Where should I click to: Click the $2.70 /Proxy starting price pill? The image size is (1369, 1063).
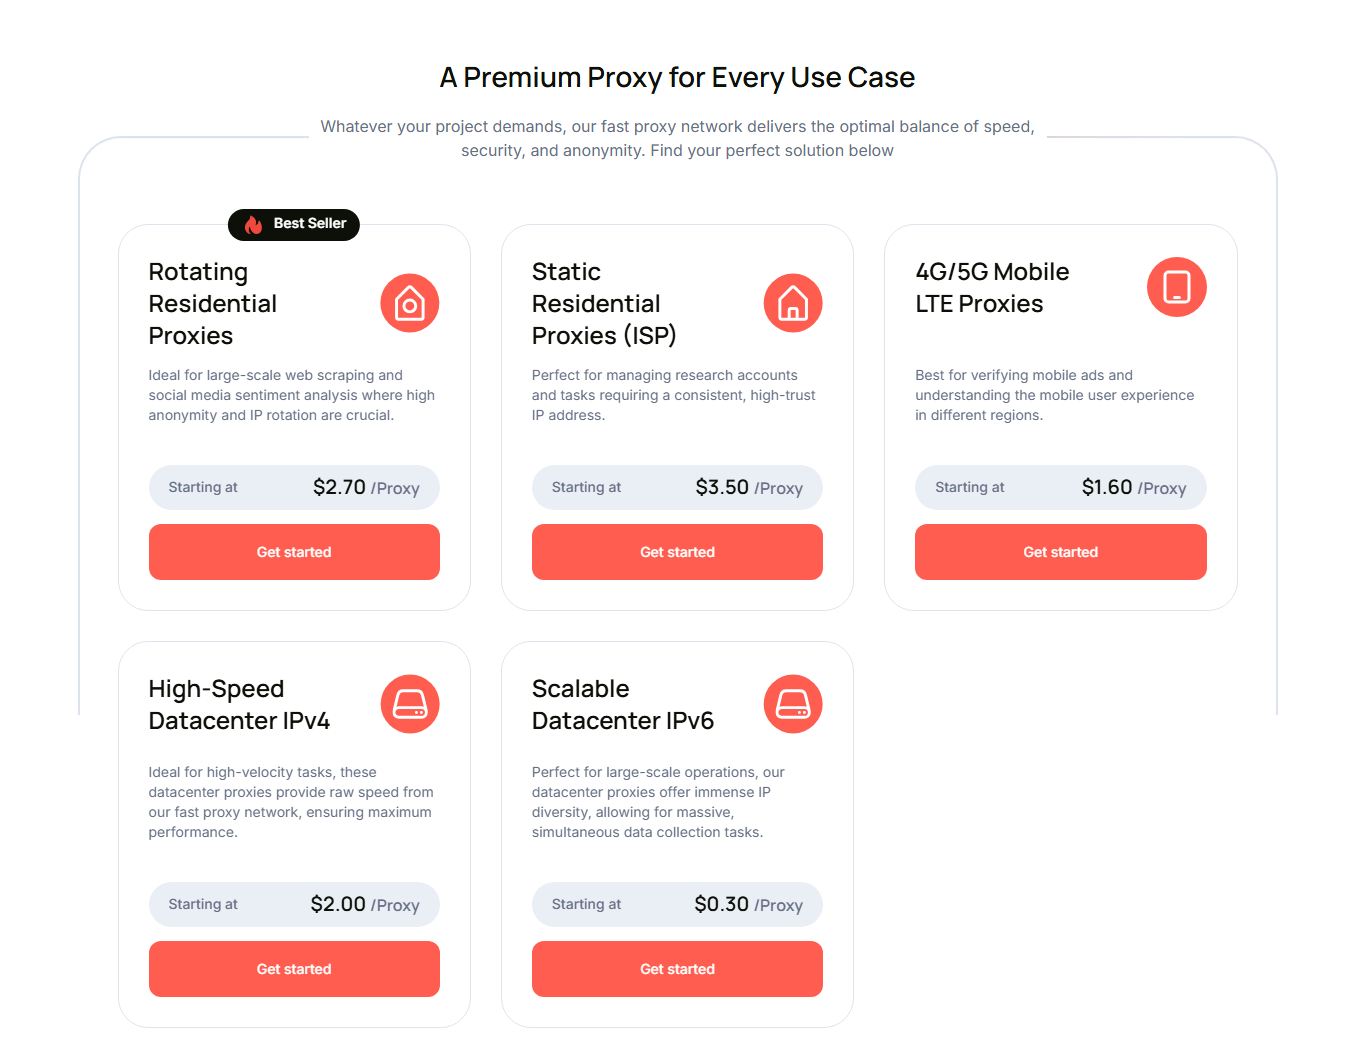coord(294,488)
